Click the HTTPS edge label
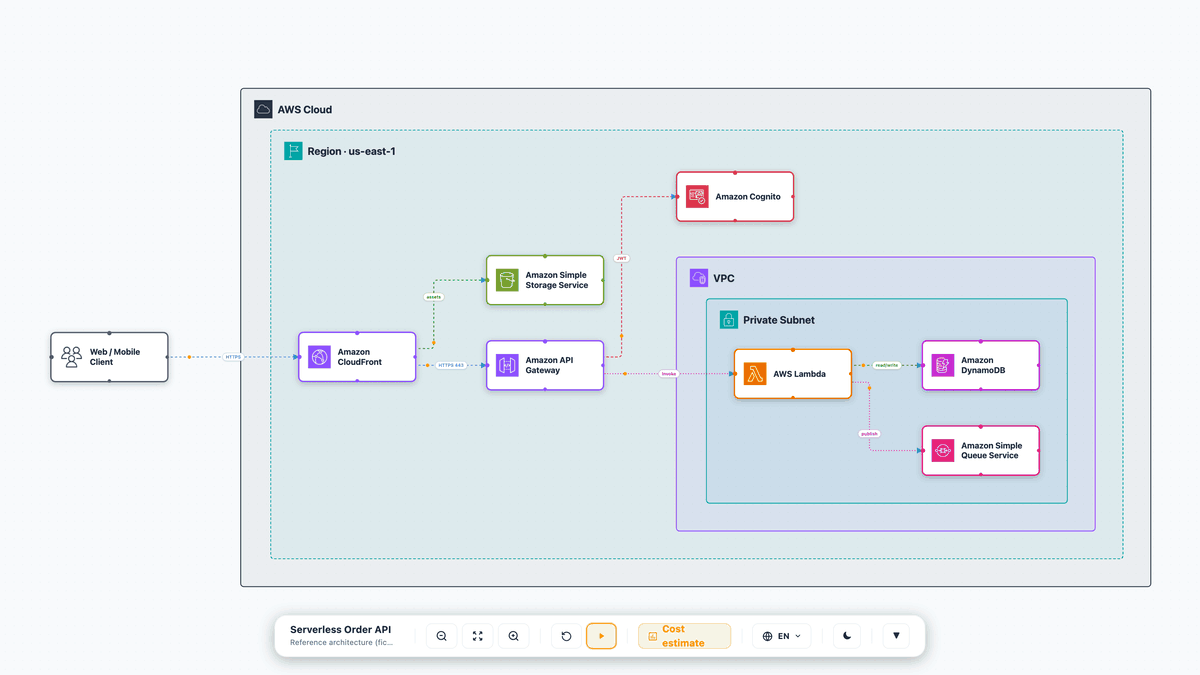The width and height of the screenshot is (1200, 675). (233, 357)
